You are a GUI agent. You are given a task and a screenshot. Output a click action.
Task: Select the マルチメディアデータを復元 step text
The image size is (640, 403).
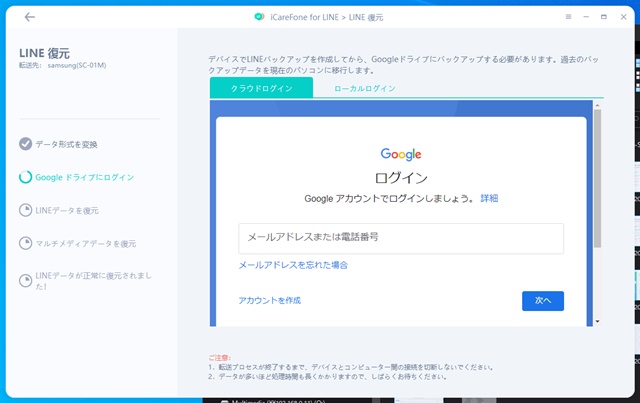(x=86, y=244)
